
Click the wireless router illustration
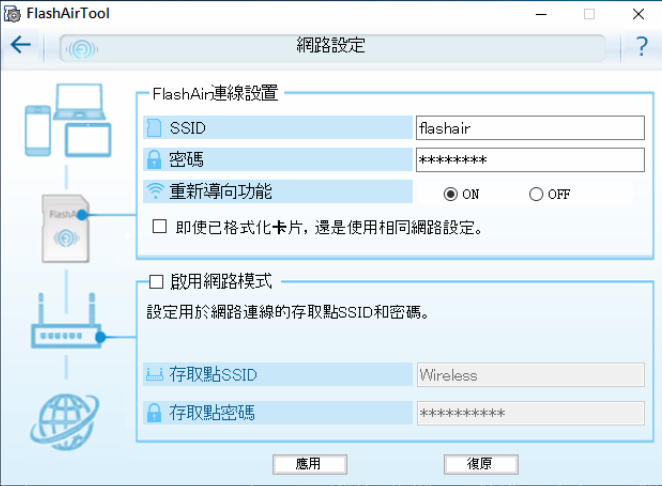[x=67, y=322]
